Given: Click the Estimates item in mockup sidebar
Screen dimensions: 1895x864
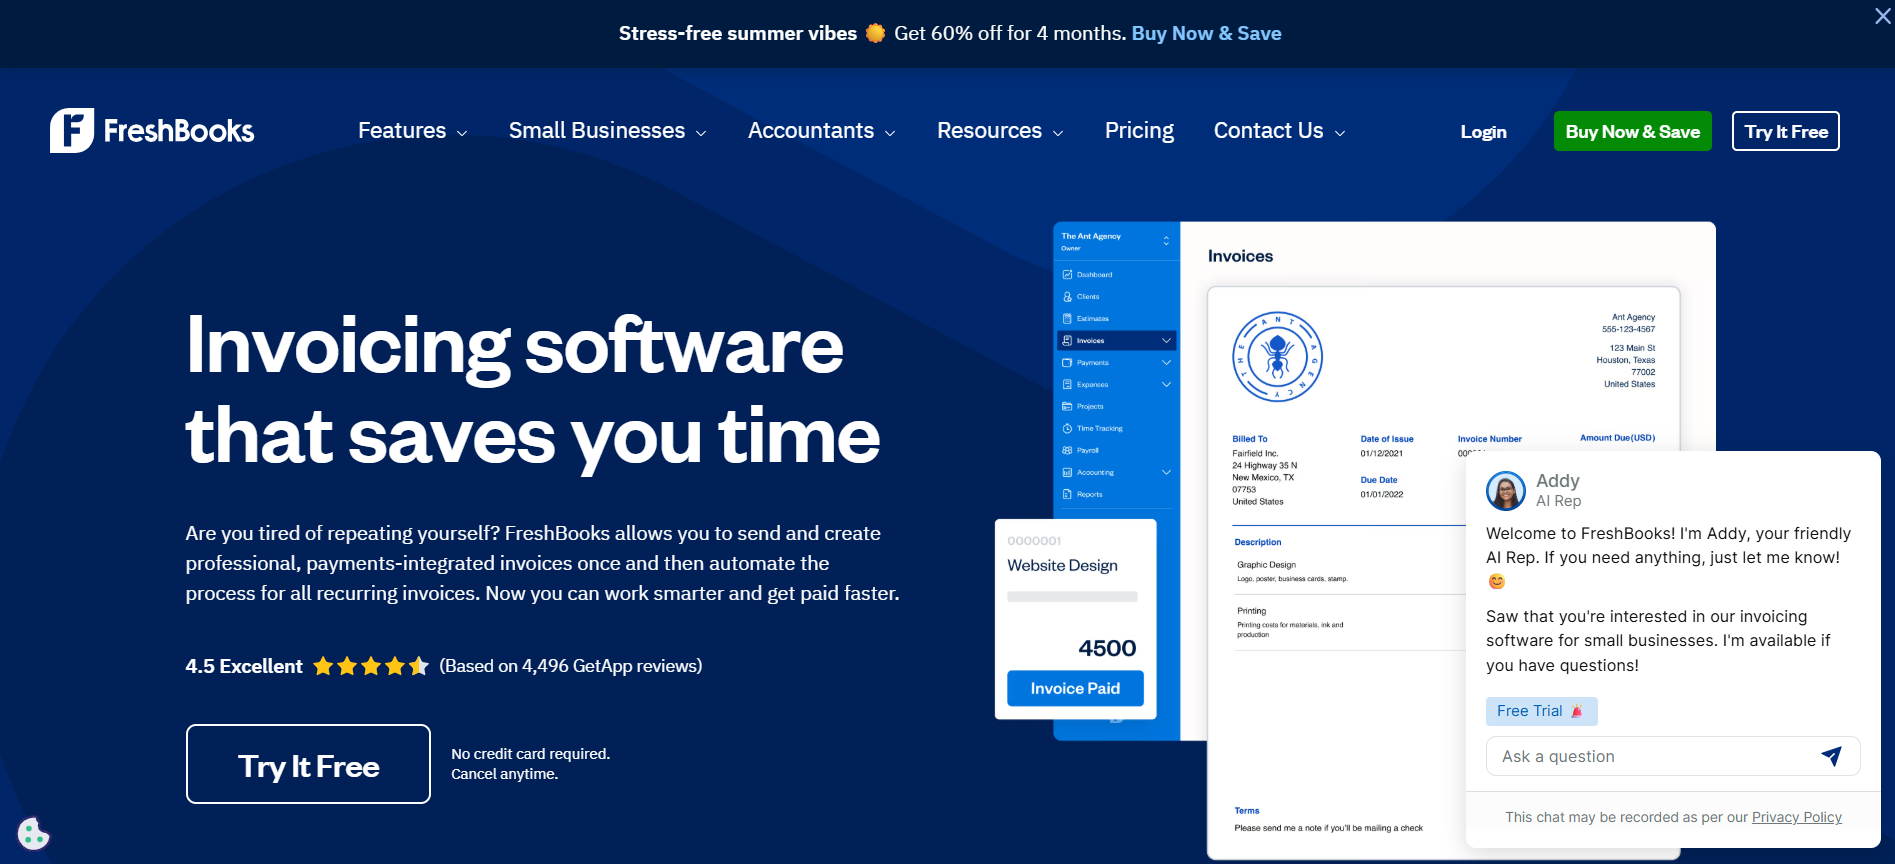Looking at the screenshot, I should tap(1092, 318).
